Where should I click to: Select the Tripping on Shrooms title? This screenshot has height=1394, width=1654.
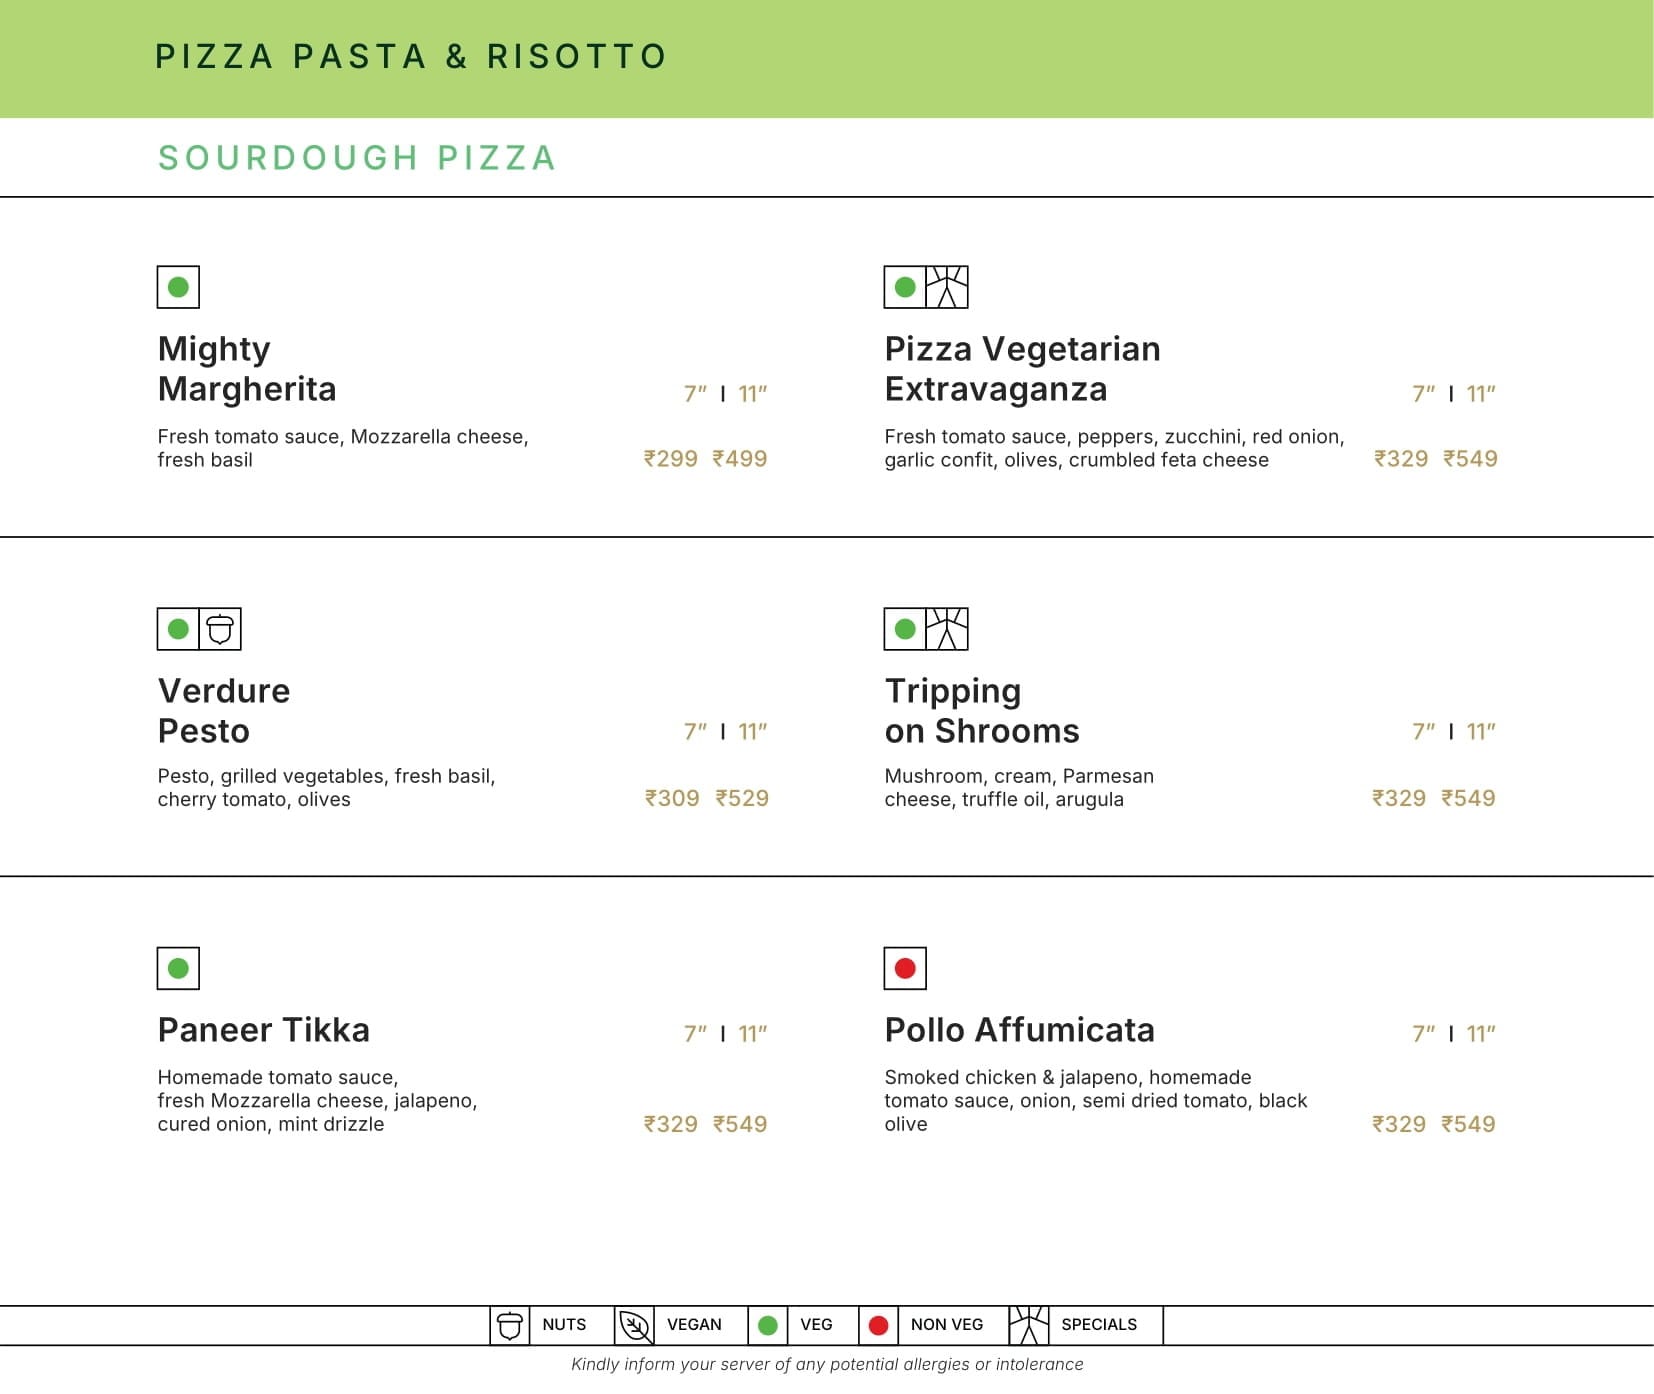click(x=981, y=710)
